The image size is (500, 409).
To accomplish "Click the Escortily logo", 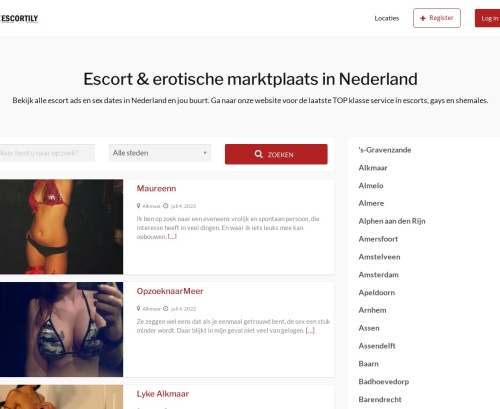I will point(19,18).
